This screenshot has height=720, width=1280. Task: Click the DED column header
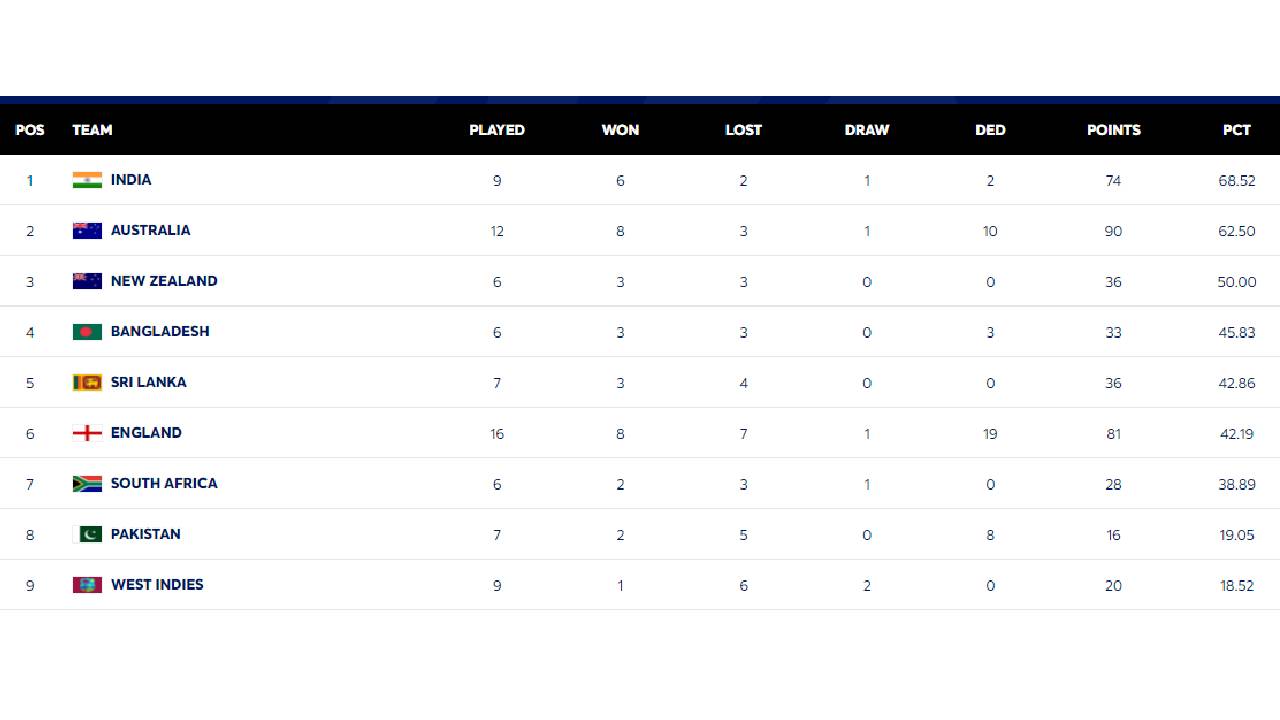pyautogui.click(x=990, y=130)
